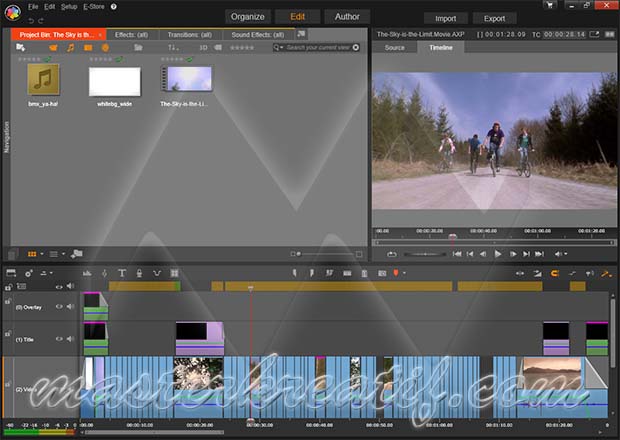Open the audio mixer icon on timeline toolbar
The image size is (620, 440).
pyautogui.click(x=87, y=273)
